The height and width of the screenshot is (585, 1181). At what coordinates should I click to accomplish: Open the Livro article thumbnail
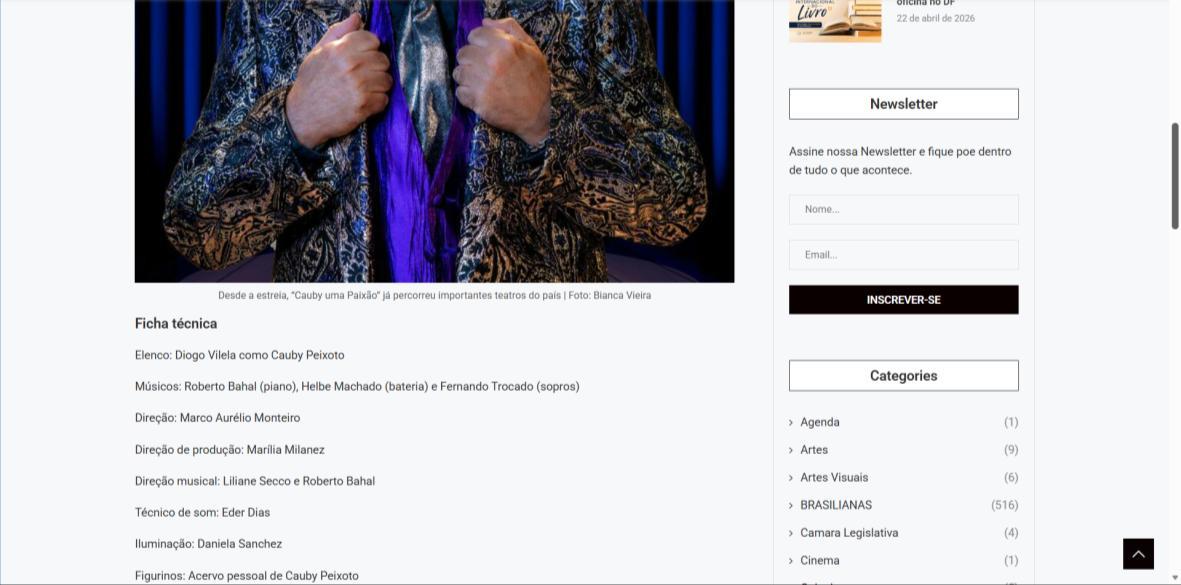[835, 21]
